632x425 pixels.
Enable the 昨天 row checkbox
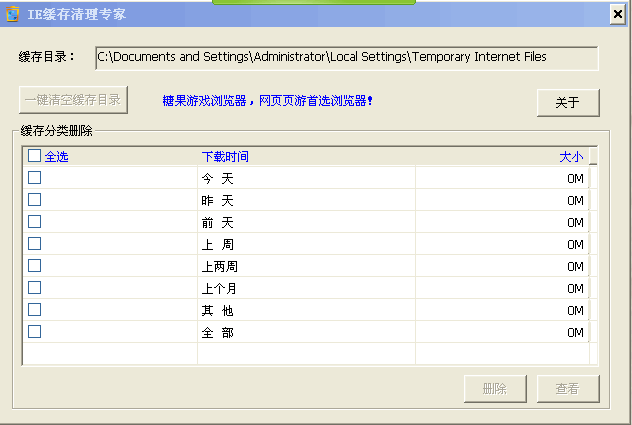tap(35, 200)
